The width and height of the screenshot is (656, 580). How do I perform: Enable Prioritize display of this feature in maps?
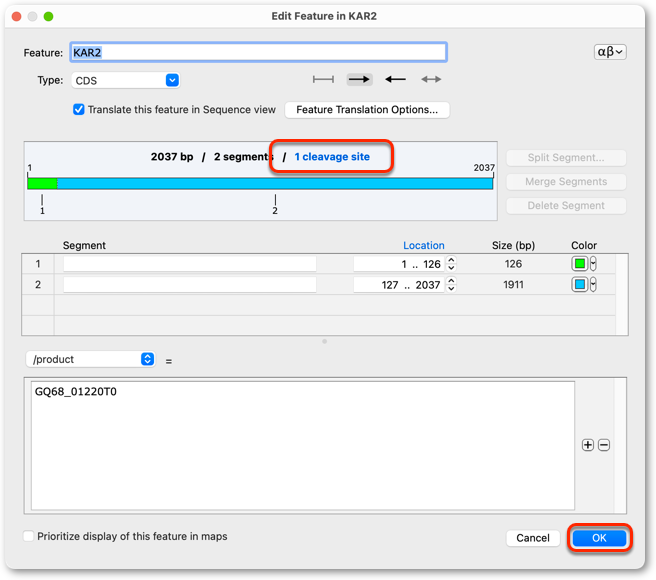[x=28, y=536]
